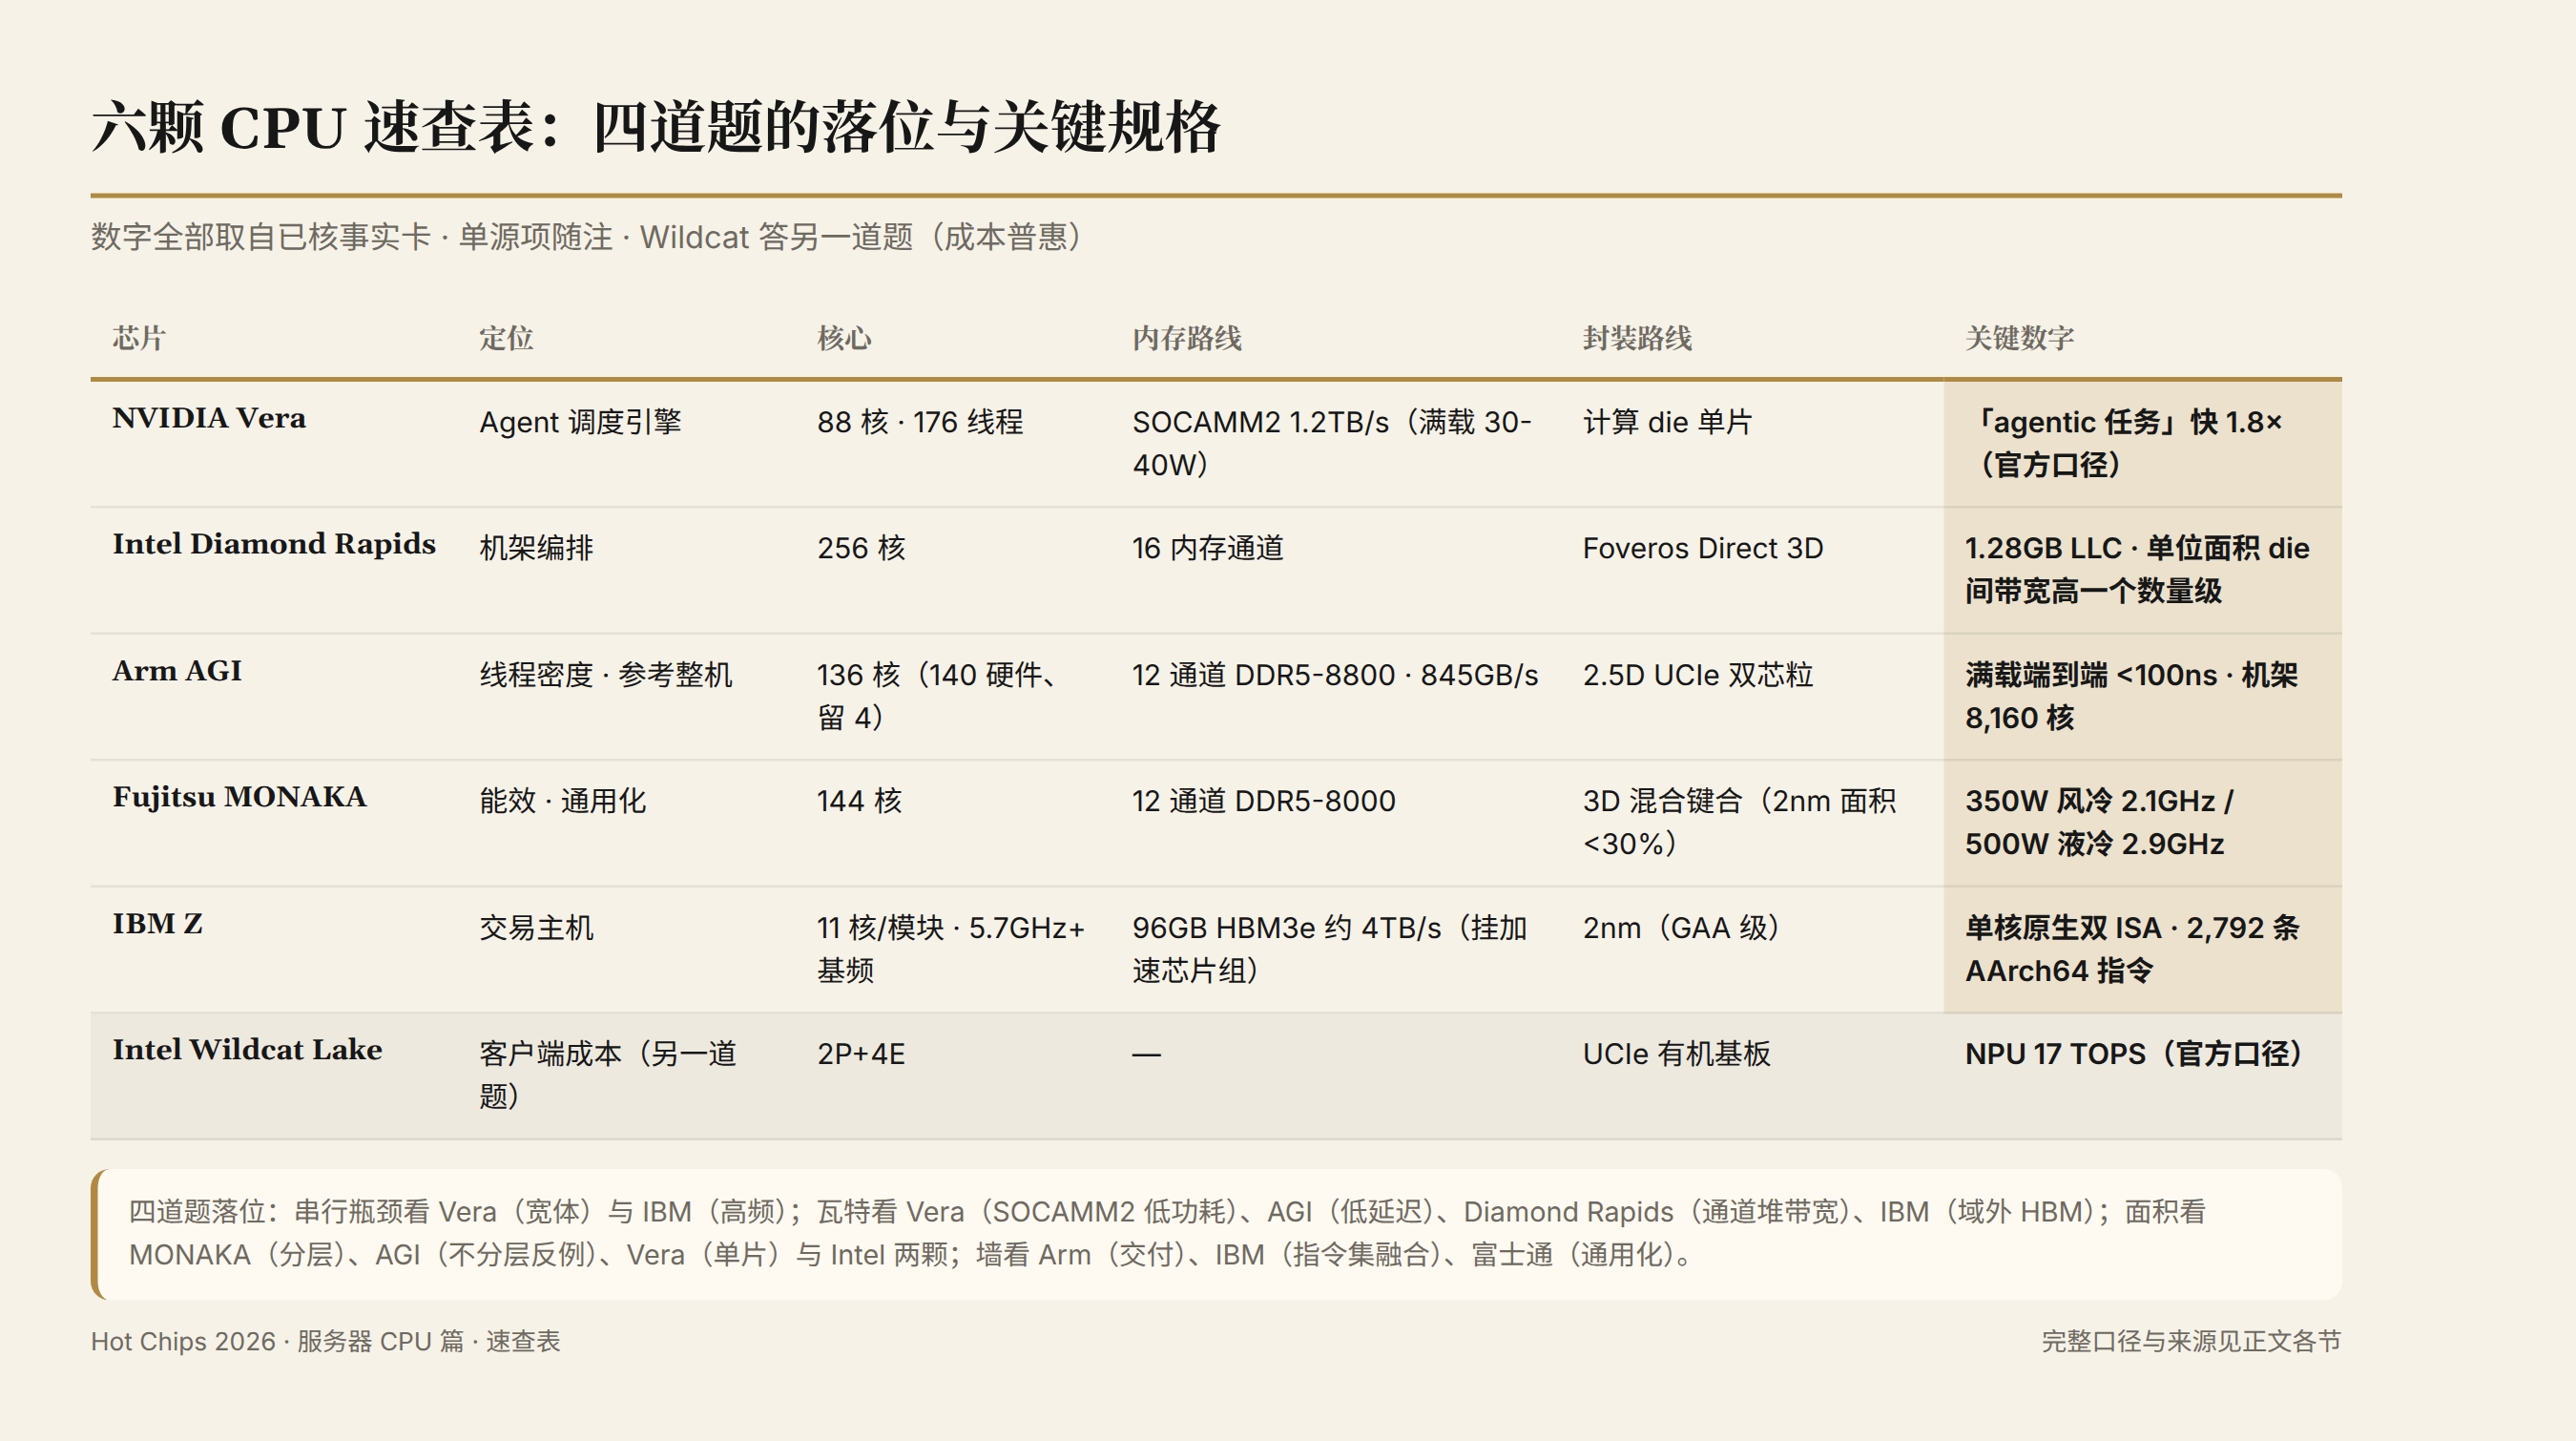Click the footer Hot Chips 2026 · 服务器 CPU 篇
The width and height of the screenshot is (2576, 1441).
pyautogui.click(x=326, y=1341)
